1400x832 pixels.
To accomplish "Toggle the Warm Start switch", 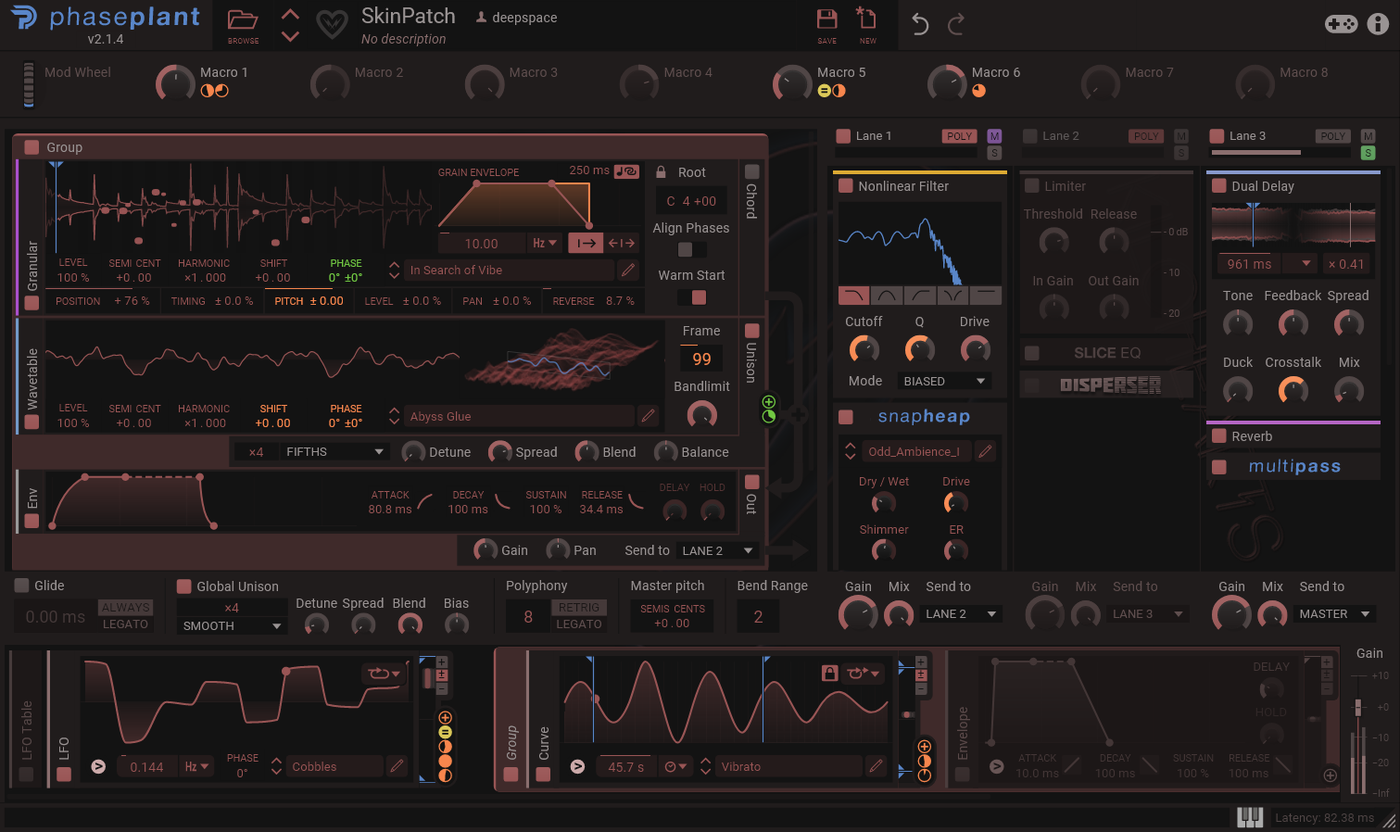I will point(692,297).
